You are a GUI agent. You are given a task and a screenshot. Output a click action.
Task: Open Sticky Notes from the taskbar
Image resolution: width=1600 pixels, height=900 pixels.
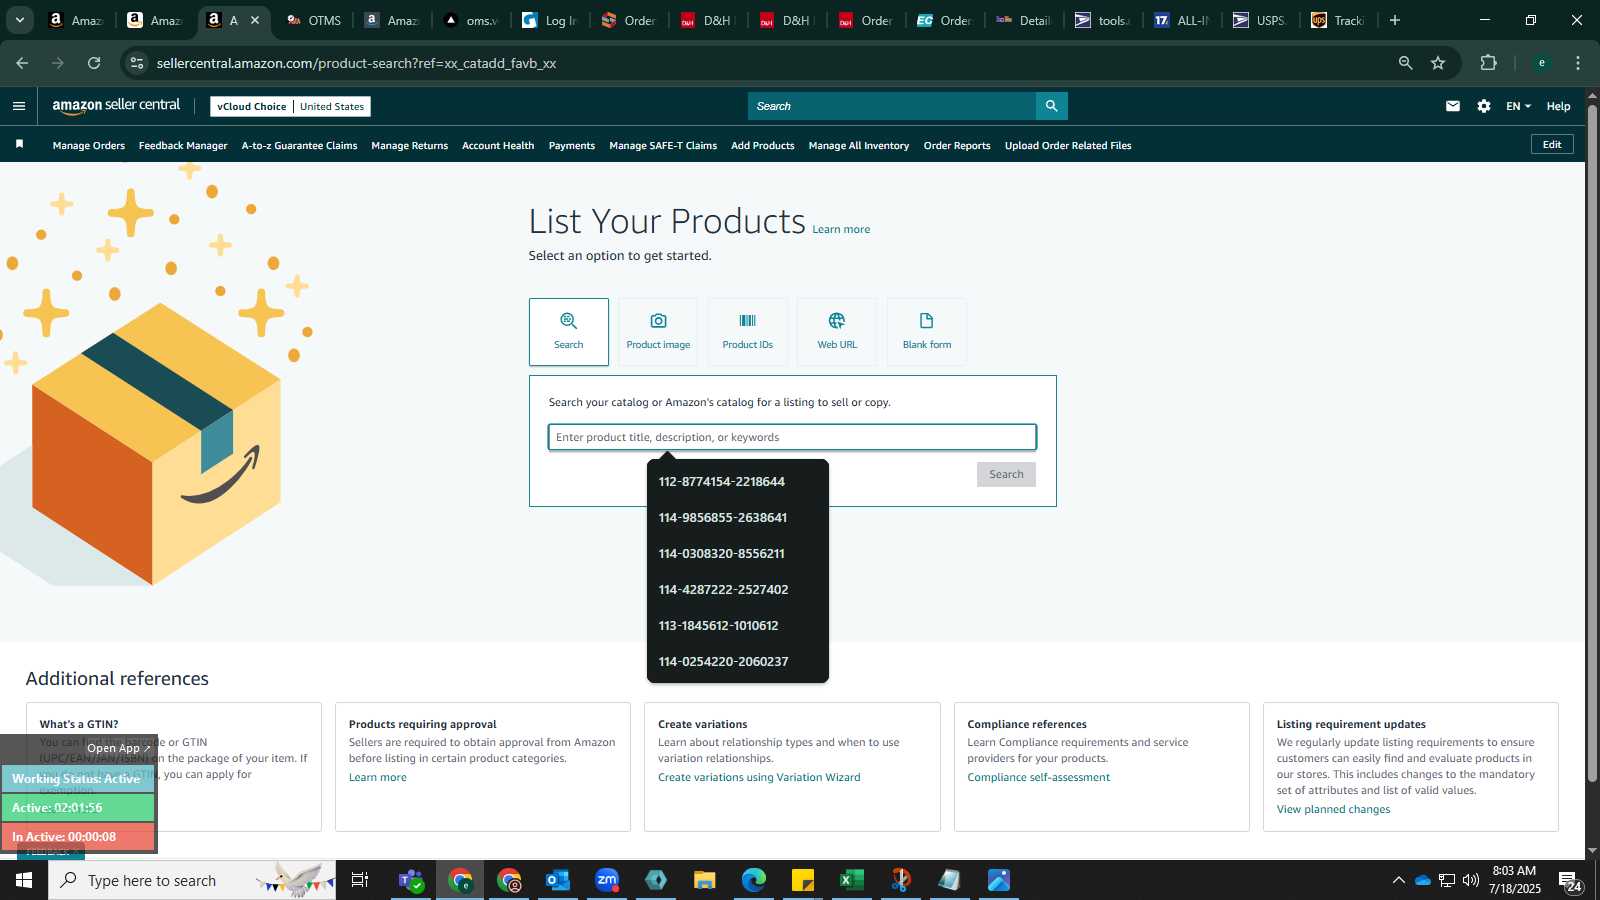[803, 880]
